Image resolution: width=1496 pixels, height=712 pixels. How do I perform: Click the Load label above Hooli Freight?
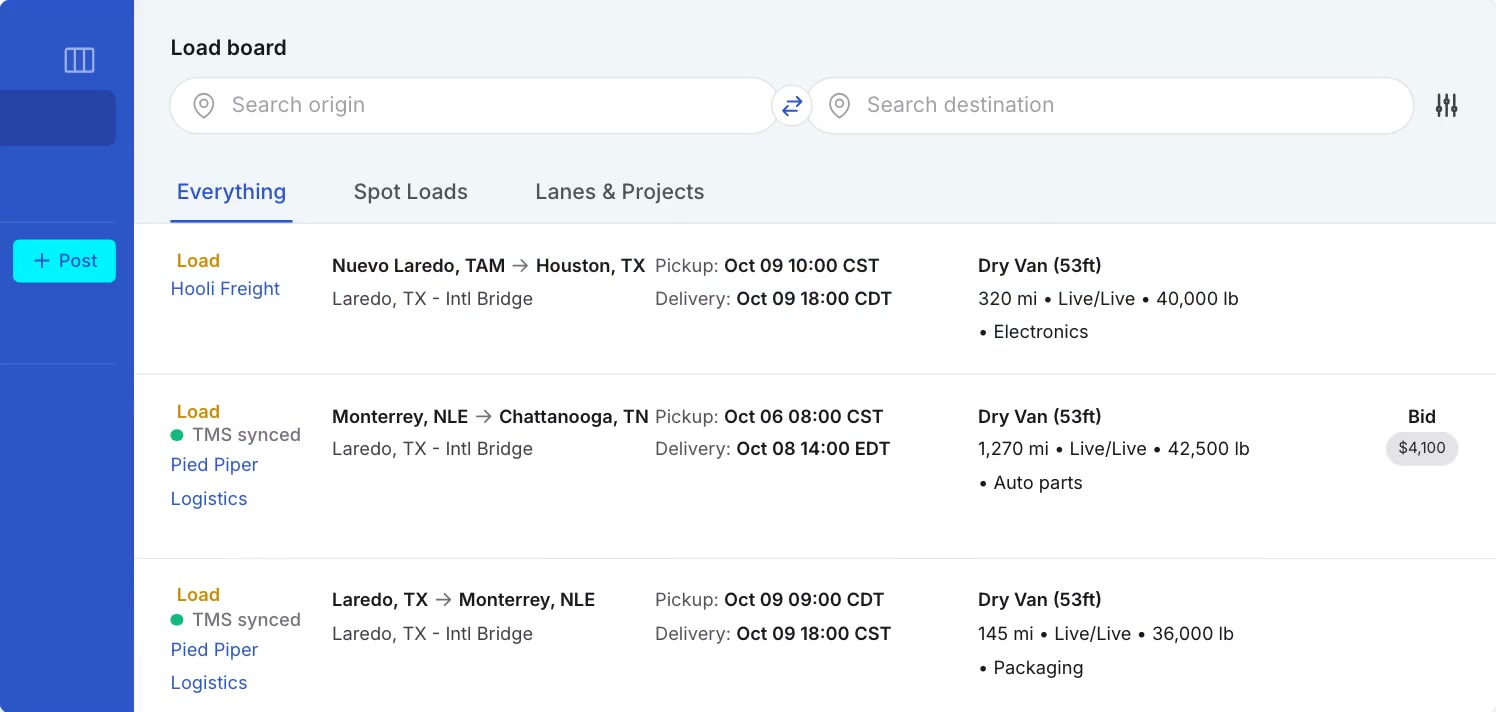198,261
